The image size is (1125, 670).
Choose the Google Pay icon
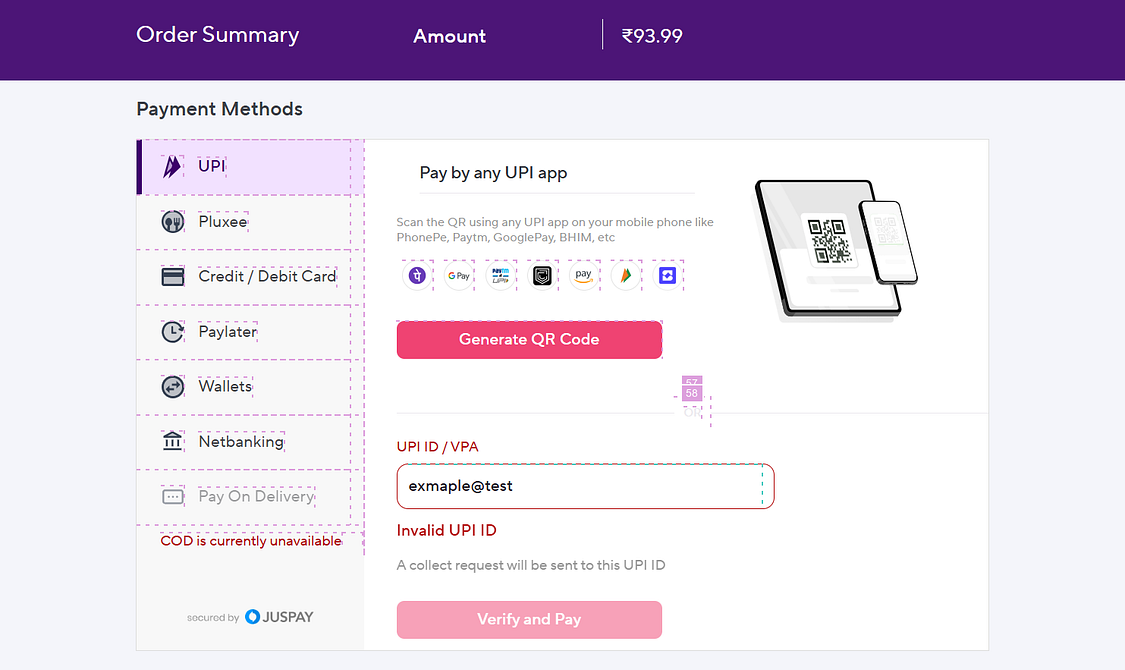tap(458, 275)
